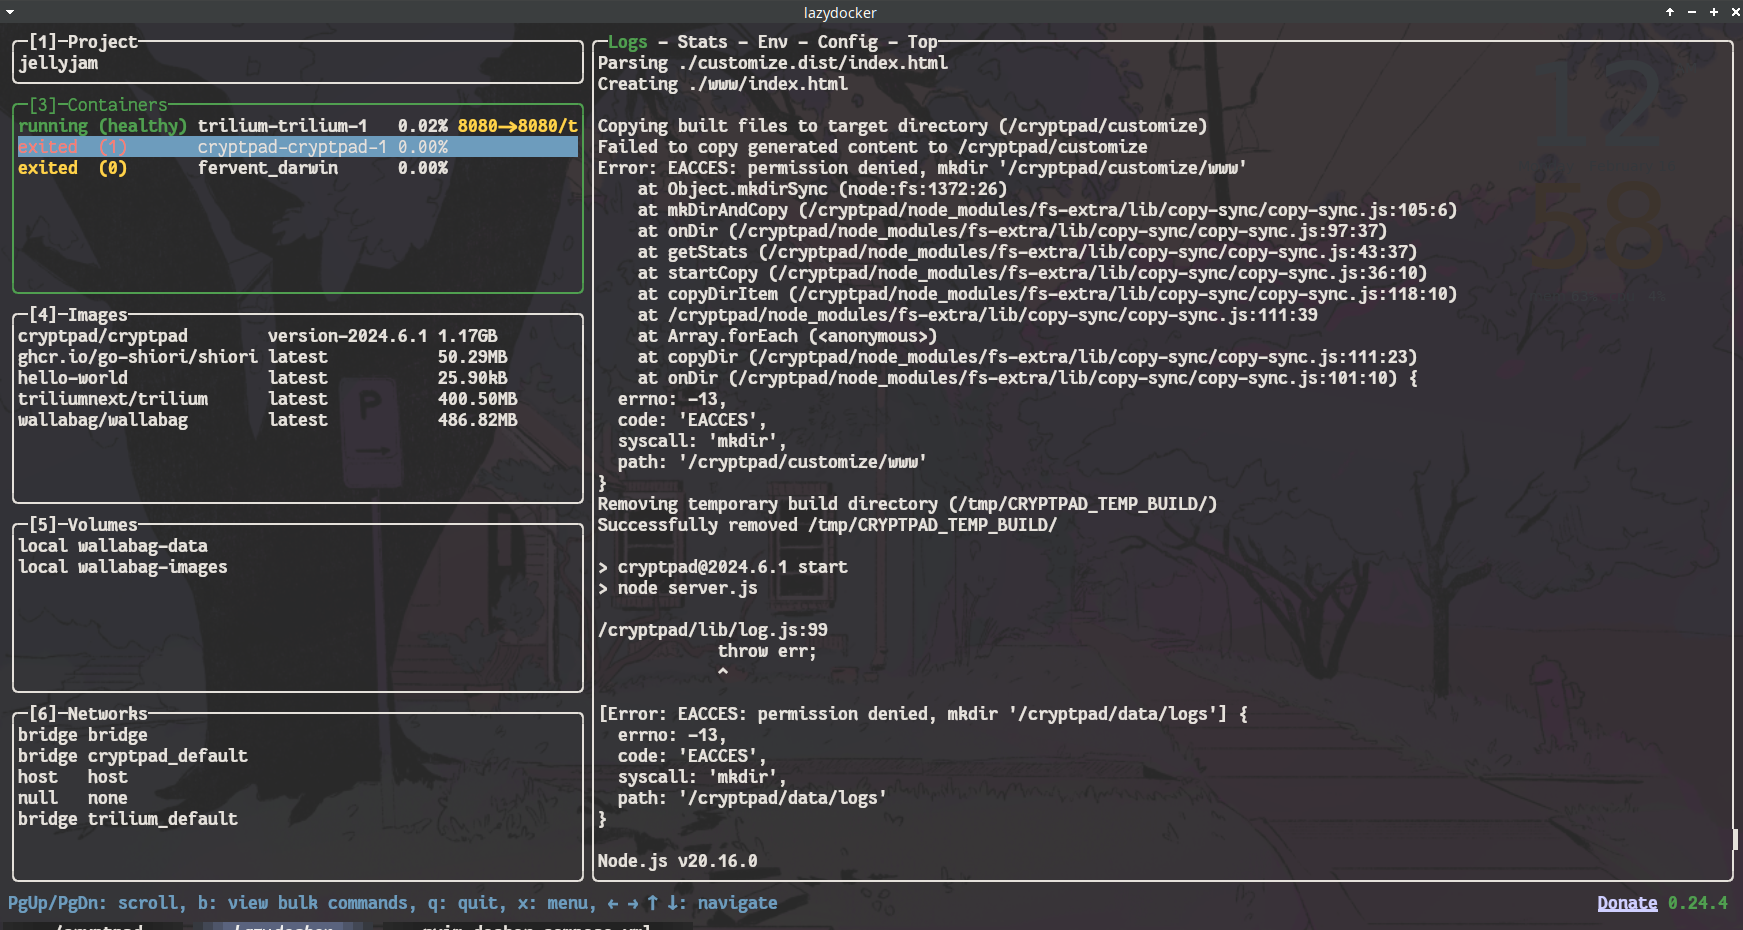The image size is (1743, 930).
Task: Open the window menu arrow in title bar
Action: pos(9,12)
